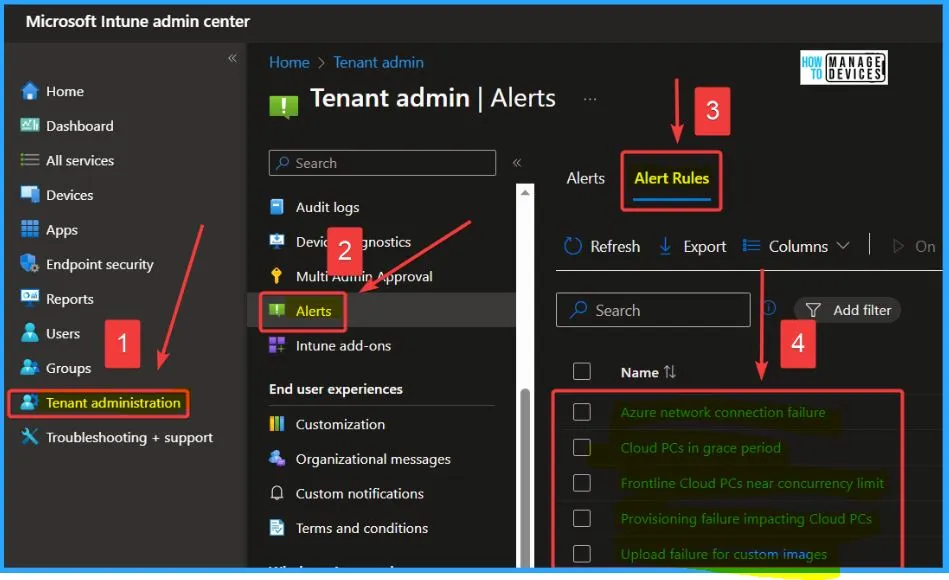The width and height of the screenshot is (949, 580).
Task: Click the menu pane vertical scrollbar thumb
Action: tap(525, 478)
